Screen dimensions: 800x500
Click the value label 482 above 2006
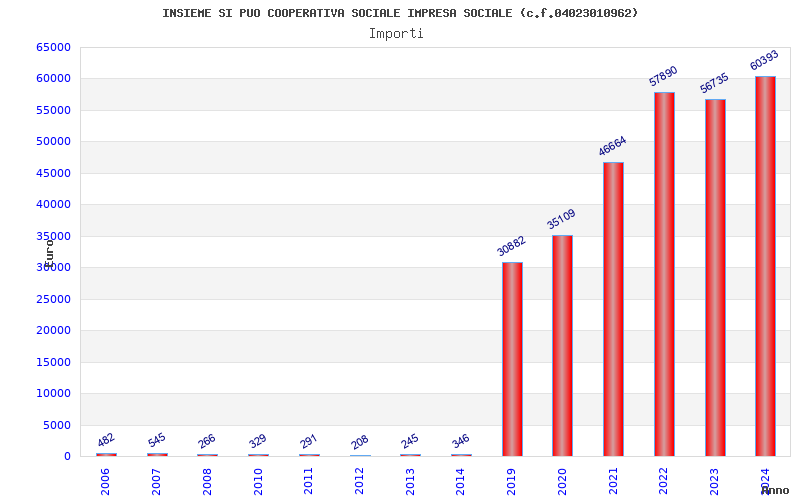106,440
